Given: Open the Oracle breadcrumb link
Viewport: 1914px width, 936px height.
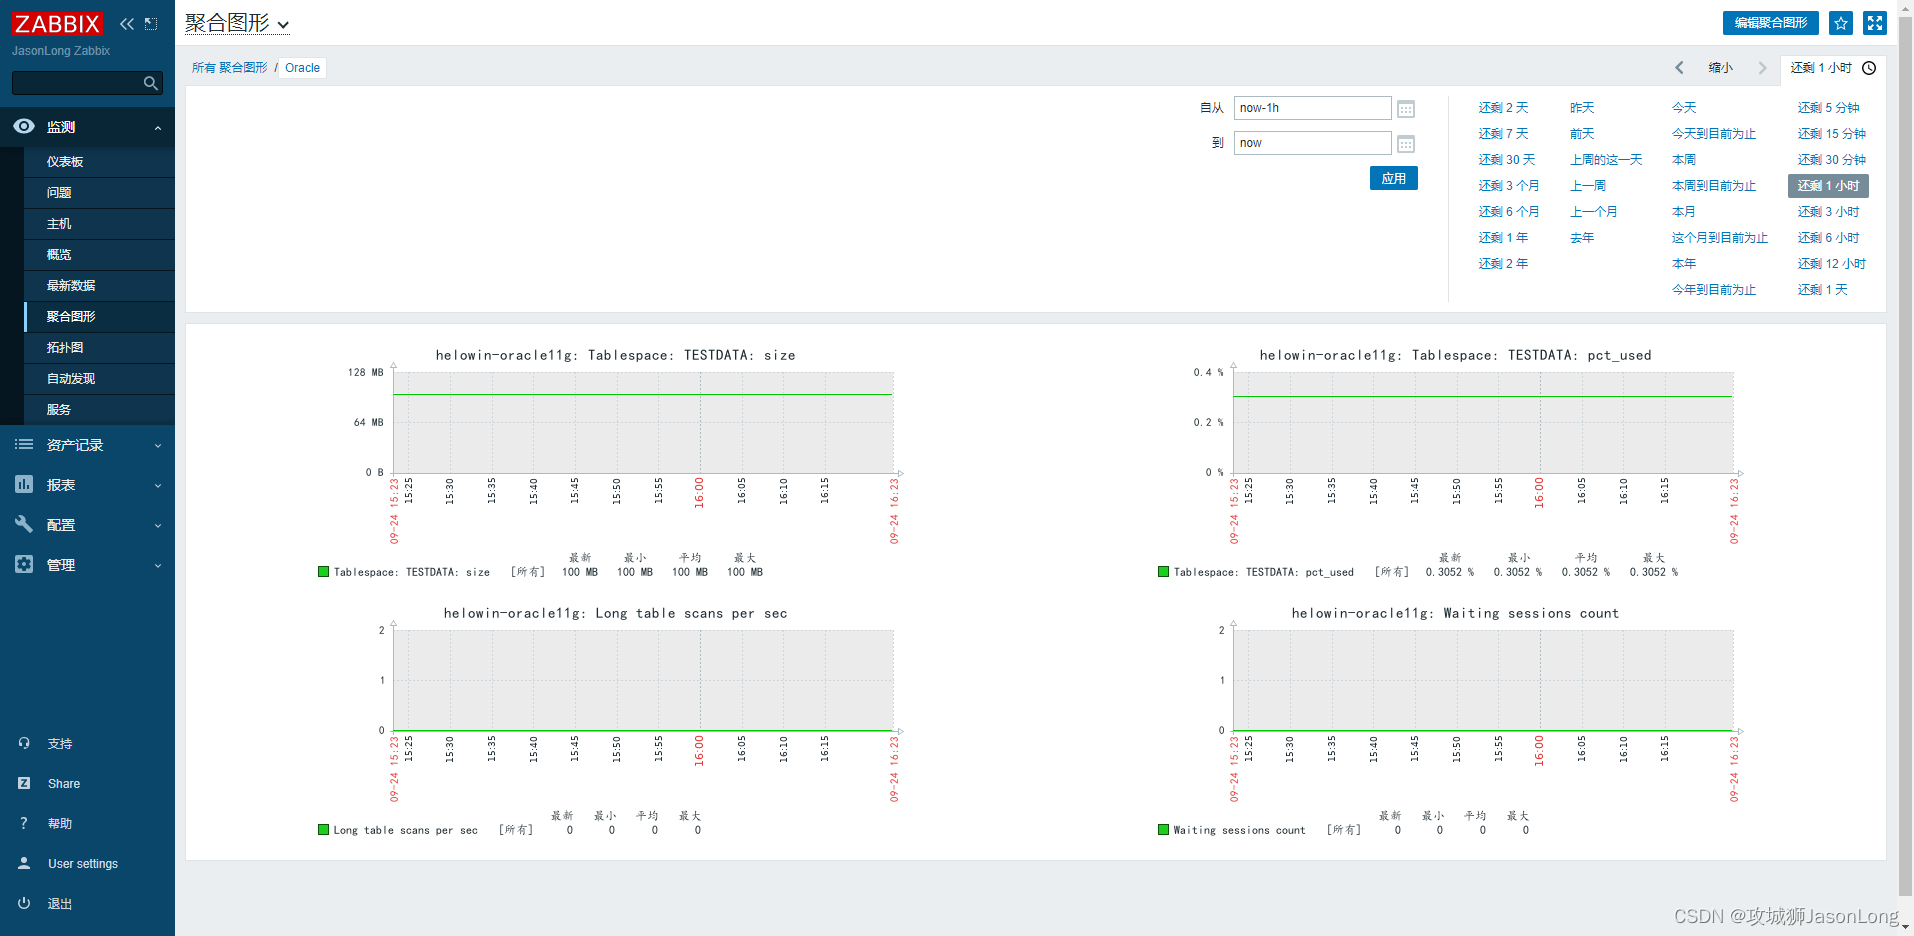Looking at the screenshot, I should point(302,68).
